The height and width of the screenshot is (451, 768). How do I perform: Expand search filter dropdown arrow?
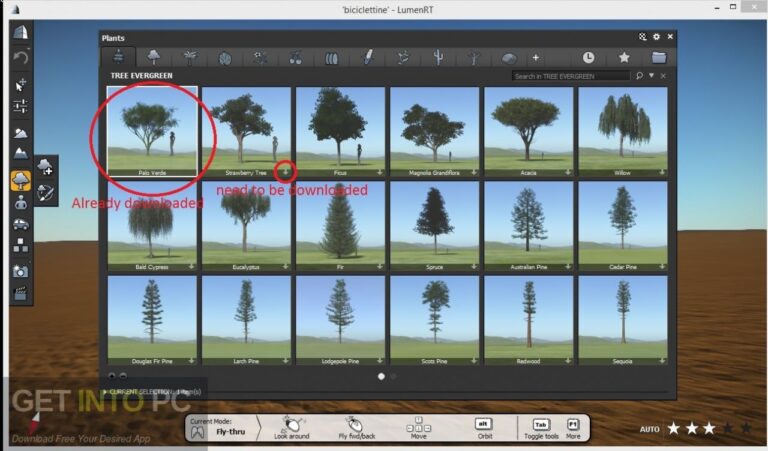tap(651, 75)
